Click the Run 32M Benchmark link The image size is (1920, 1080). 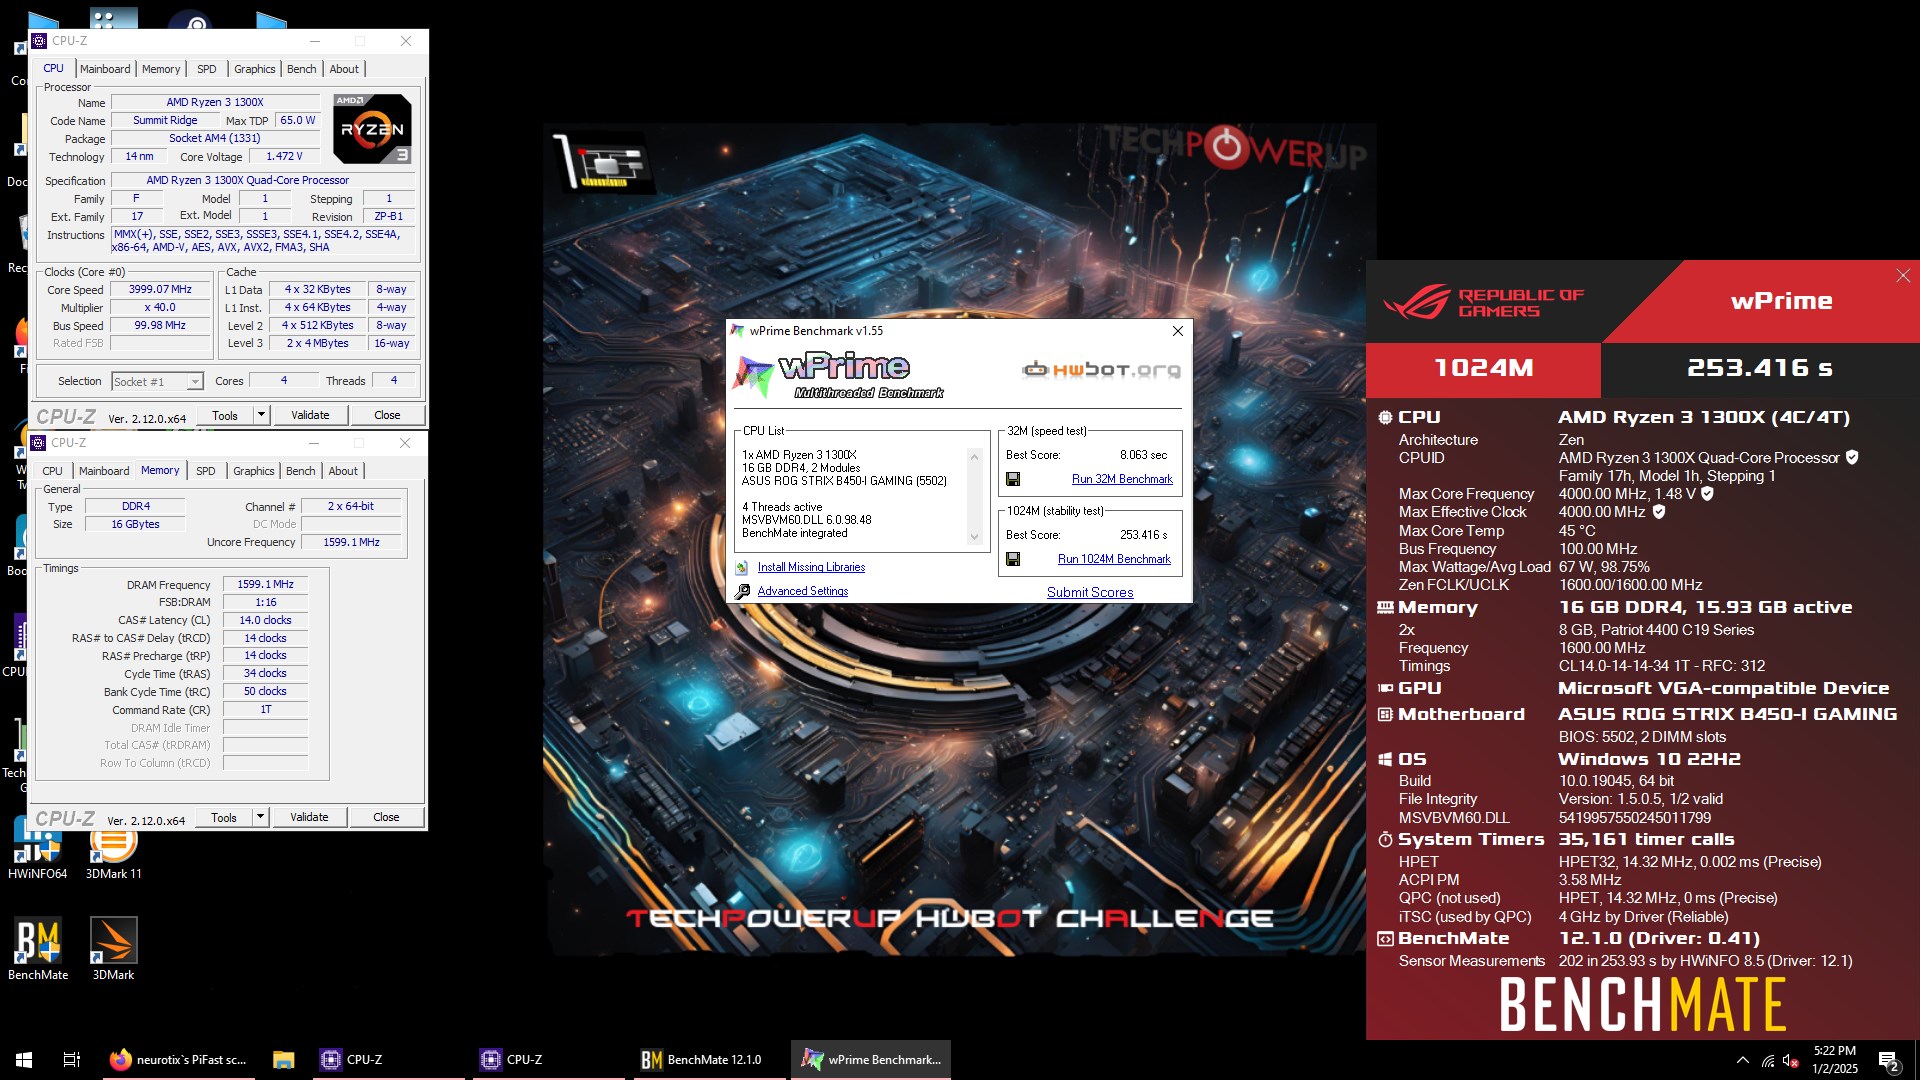pos(1122,479)
